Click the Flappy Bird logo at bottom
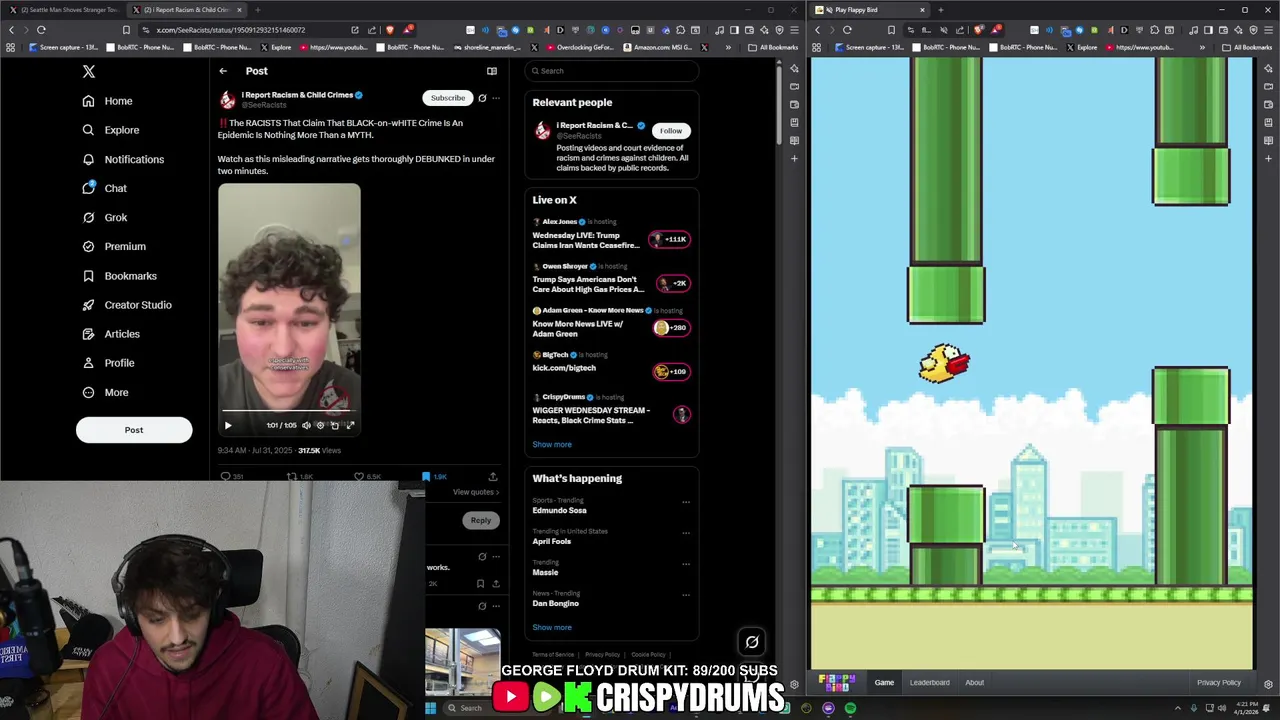This screenshot has height=720, width=1280. point(837,682)
